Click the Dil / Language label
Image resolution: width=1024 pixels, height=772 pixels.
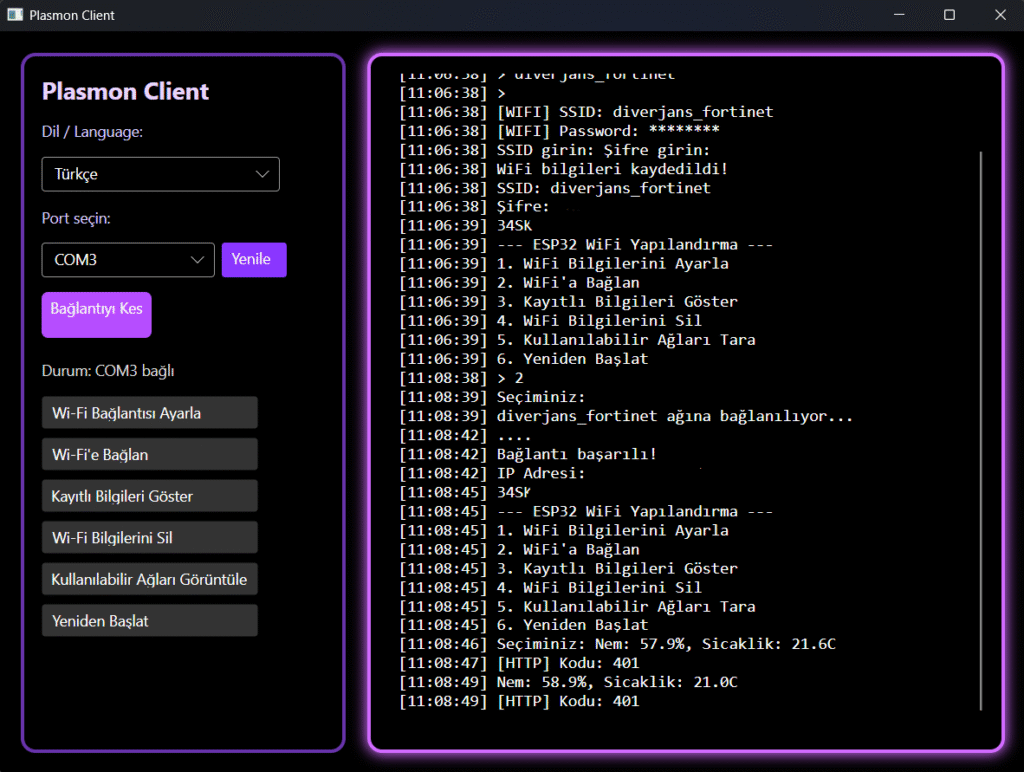92,132
